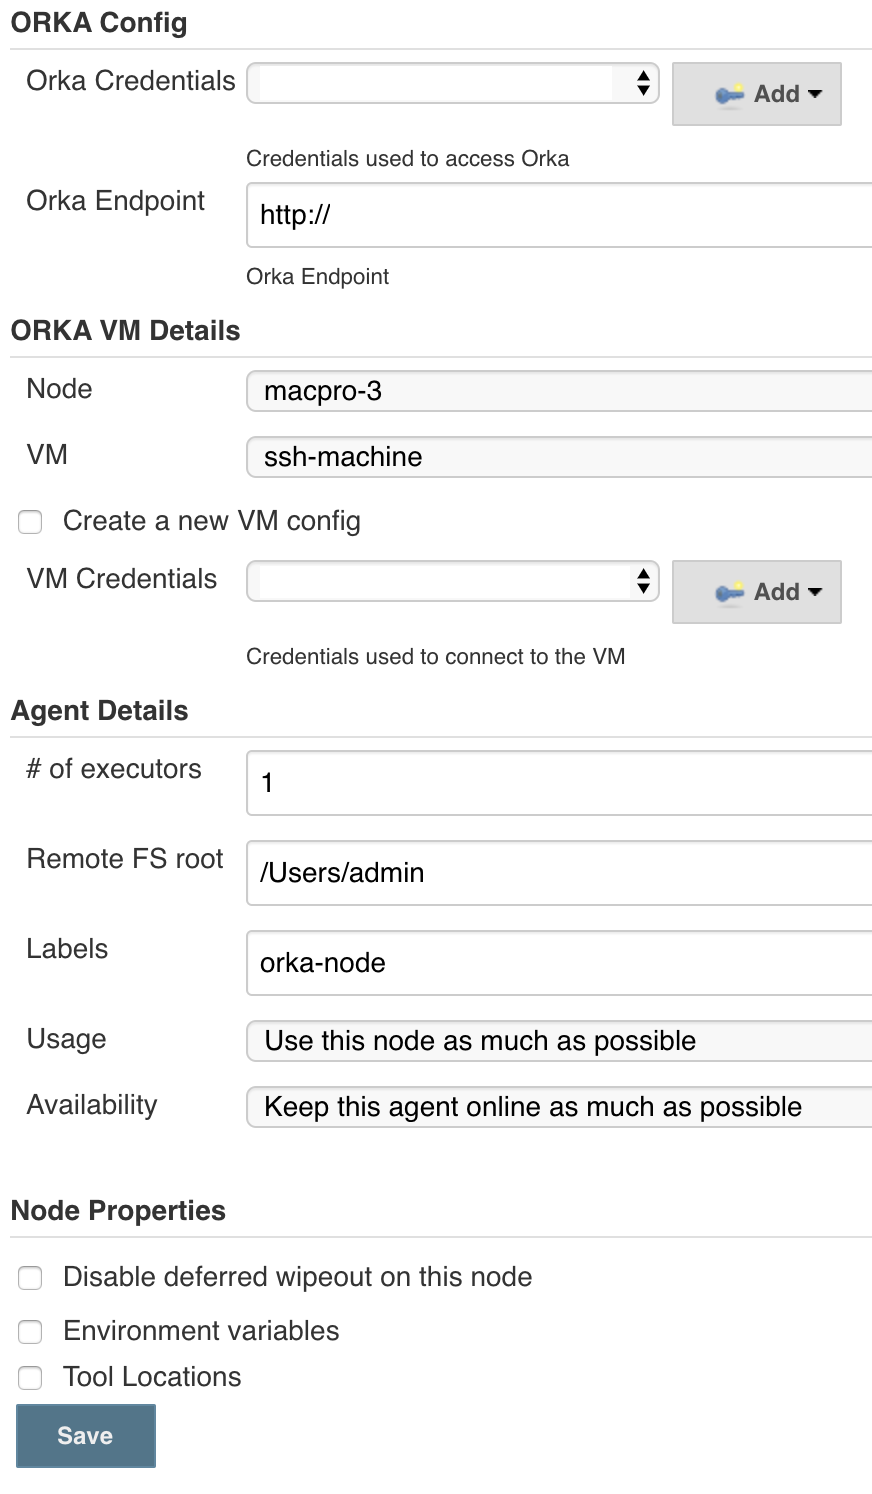Enable the Tool Locations checkbox

click(x=31, y=1378)
